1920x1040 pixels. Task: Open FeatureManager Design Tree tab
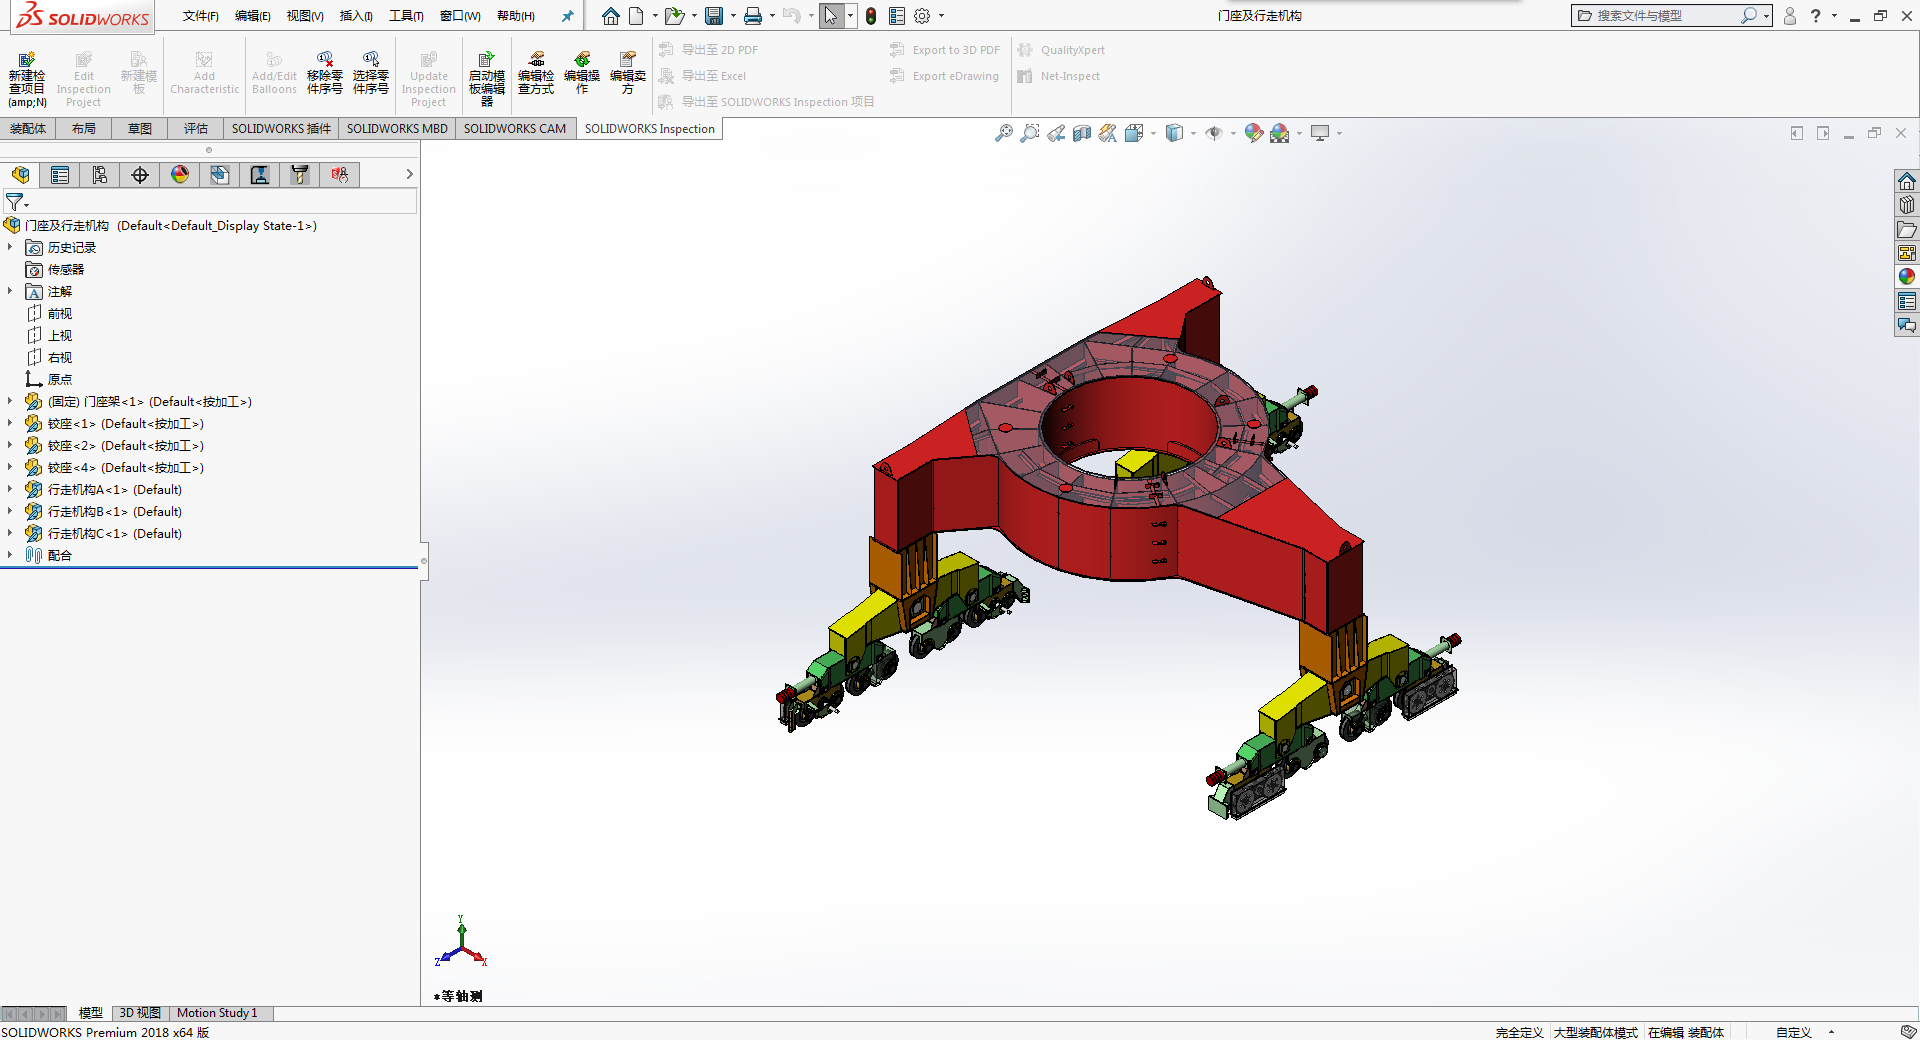[21, 175]
